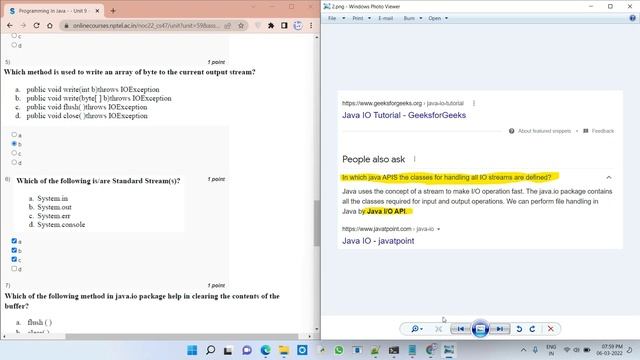Go to previous image in Photo Viewer
This screenshot has height=360, width=640.
pos(460,329)
